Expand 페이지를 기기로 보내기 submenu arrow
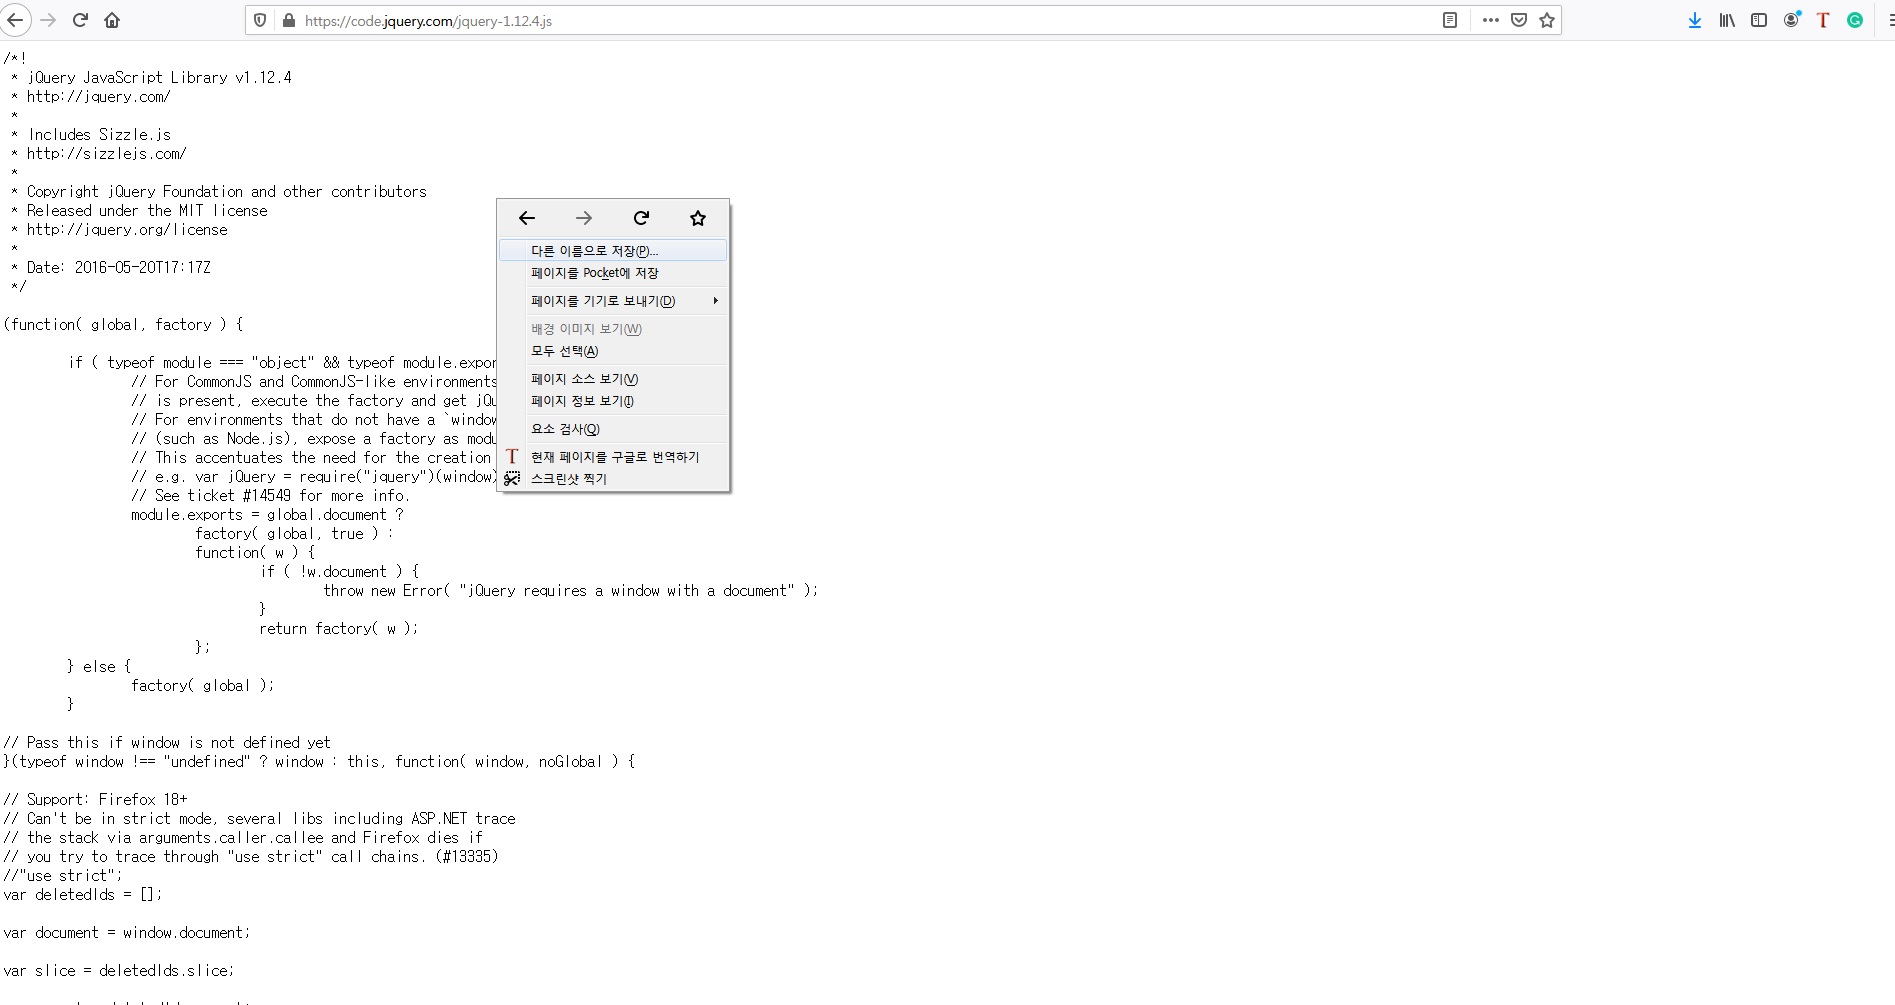Screen dimensions: 1895x1005 (715, 301)
